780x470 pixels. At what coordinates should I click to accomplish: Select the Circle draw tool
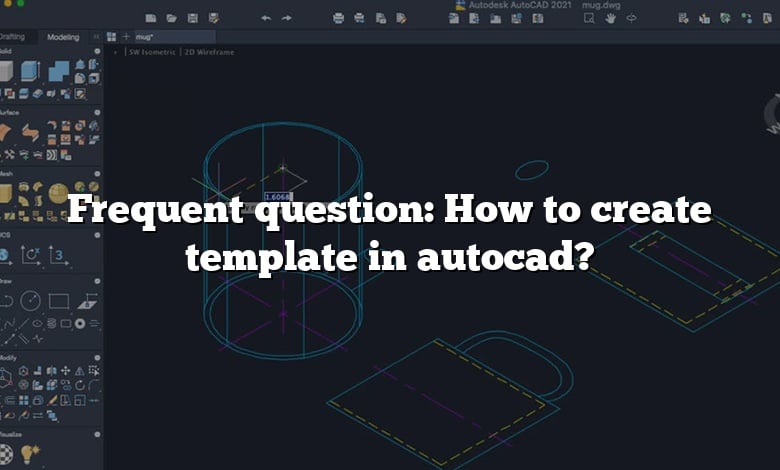(x=30, y=301)
